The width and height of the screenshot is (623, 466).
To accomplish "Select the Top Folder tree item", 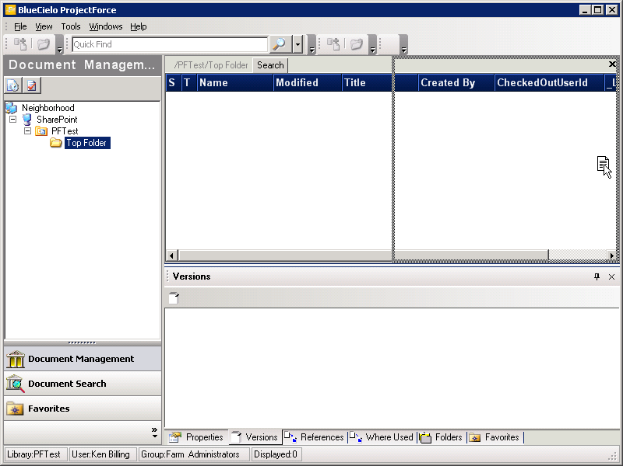I will [87, 143].
